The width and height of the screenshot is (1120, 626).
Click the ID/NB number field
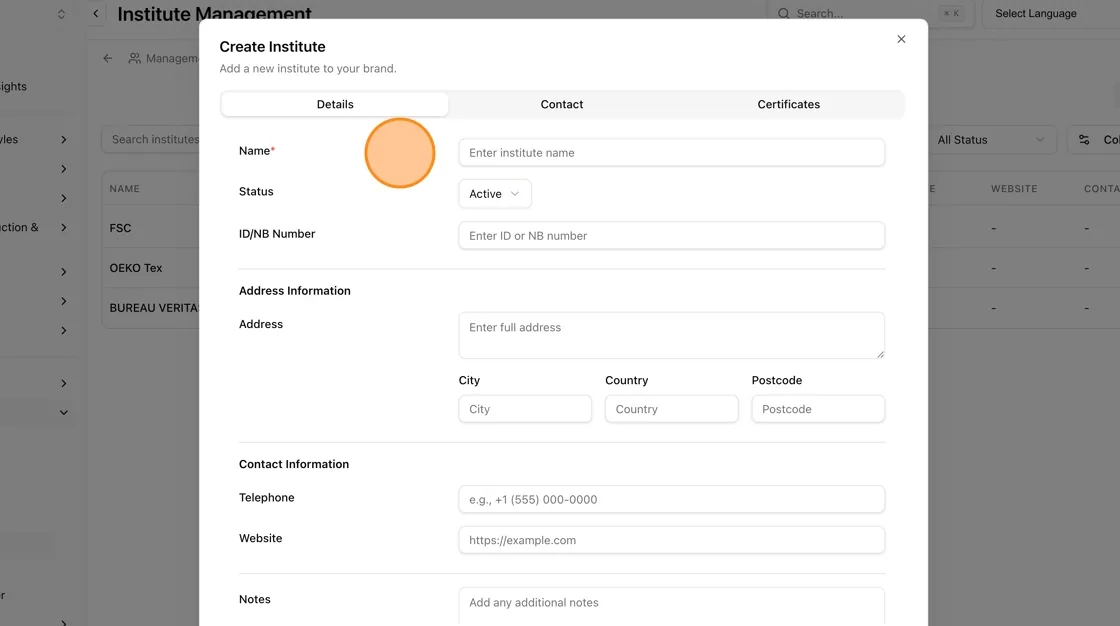point(671,236)
